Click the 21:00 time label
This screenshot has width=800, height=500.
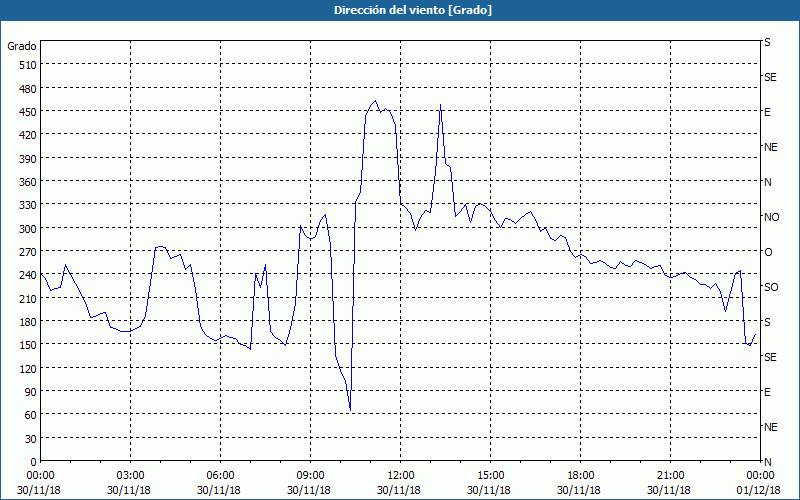click(670, 476)
